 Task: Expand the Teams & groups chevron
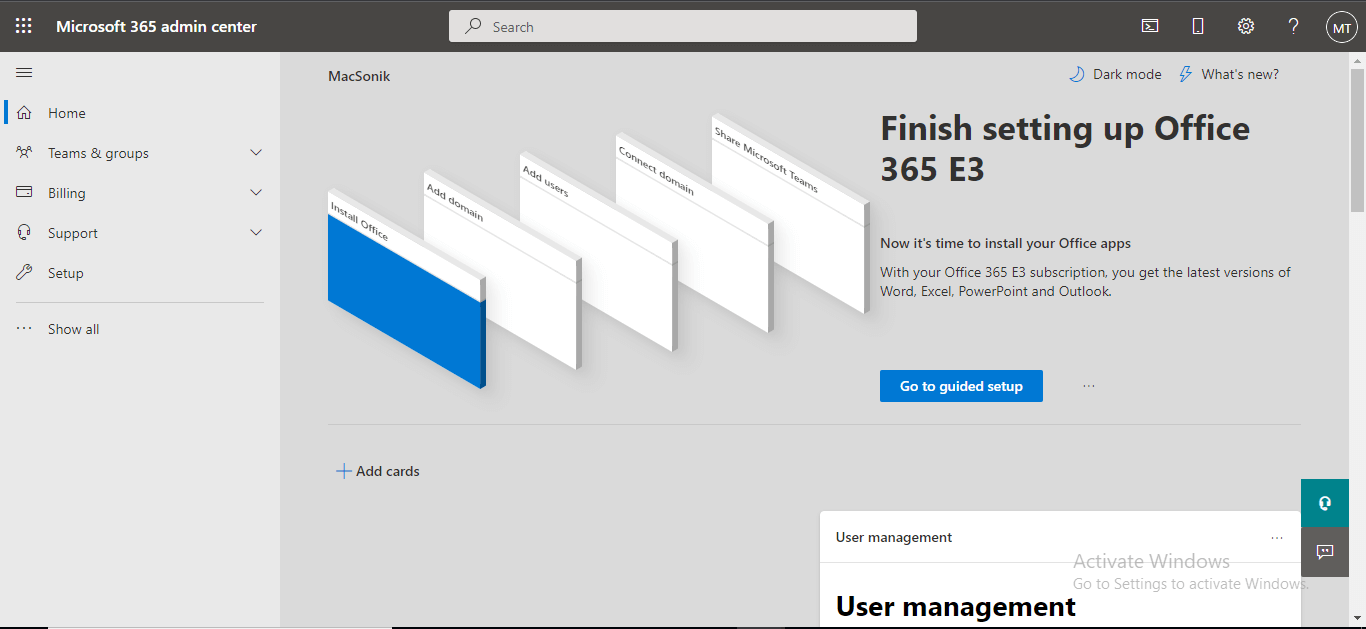click(256, 152)
